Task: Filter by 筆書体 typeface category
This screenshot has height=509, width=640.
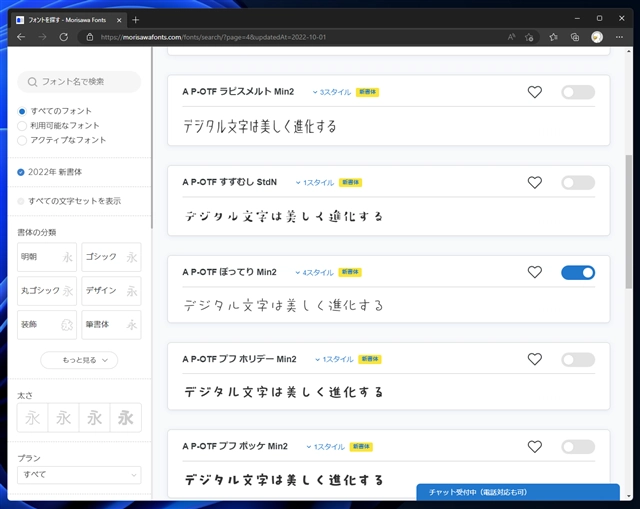Action: coord(111,325)
